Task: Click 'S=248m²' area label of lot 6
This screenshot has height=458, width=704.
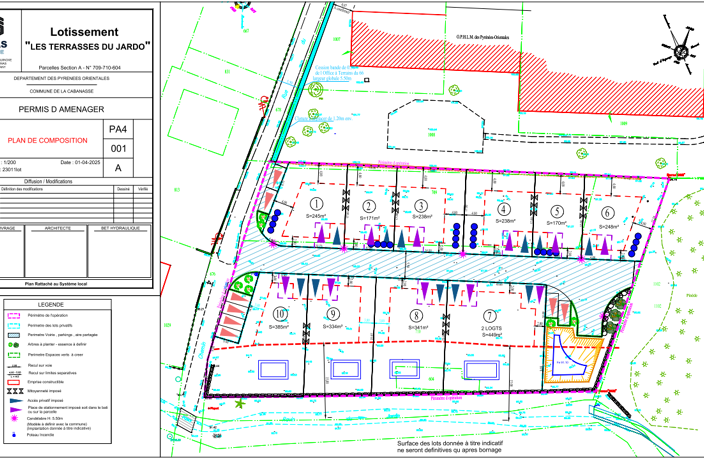Action: [609, 227]
